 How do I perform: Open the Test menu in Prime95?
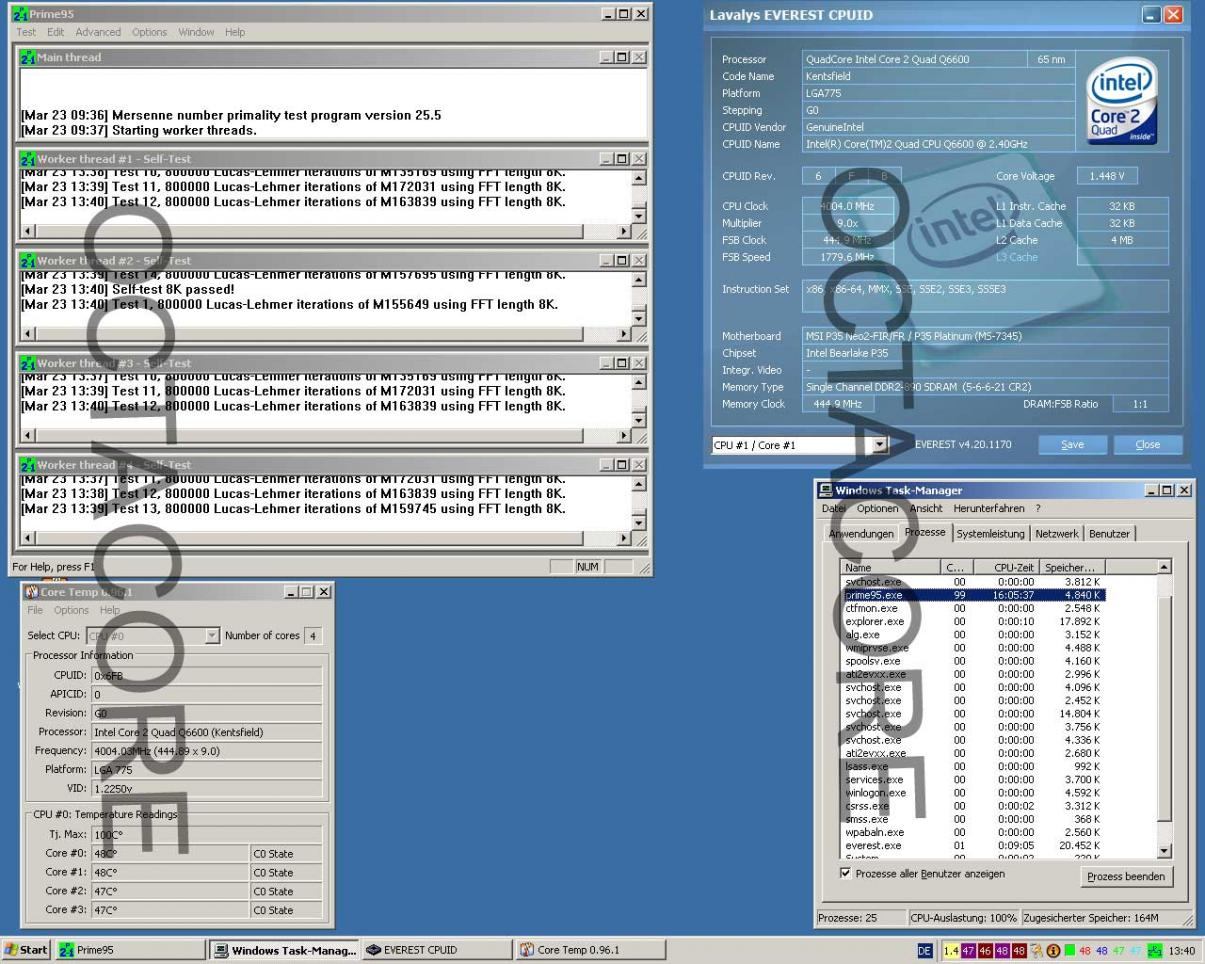pos(26,32)
